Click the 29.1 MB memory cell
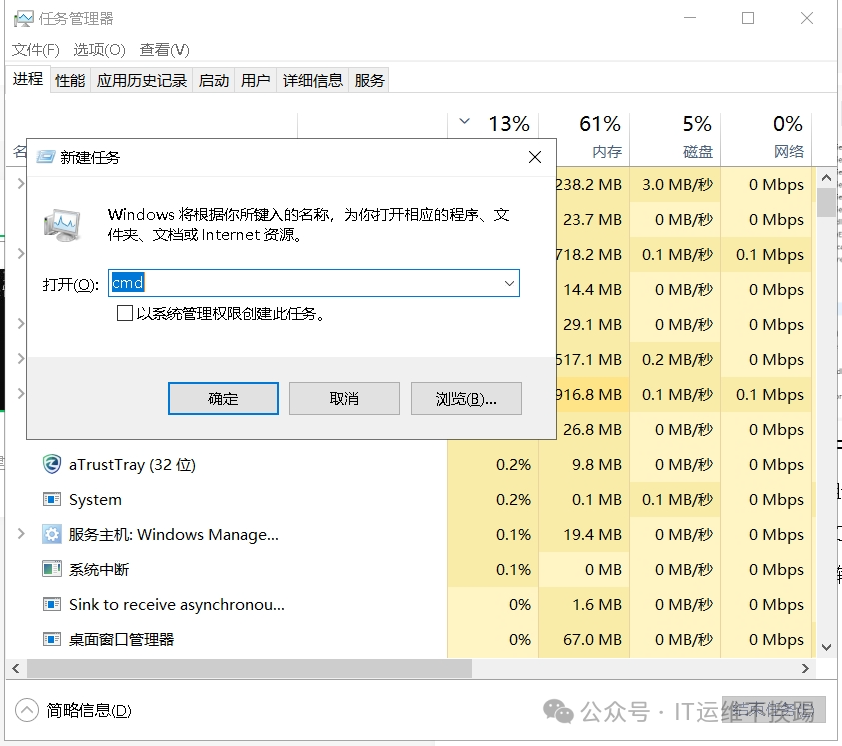 tap(593, 324)
